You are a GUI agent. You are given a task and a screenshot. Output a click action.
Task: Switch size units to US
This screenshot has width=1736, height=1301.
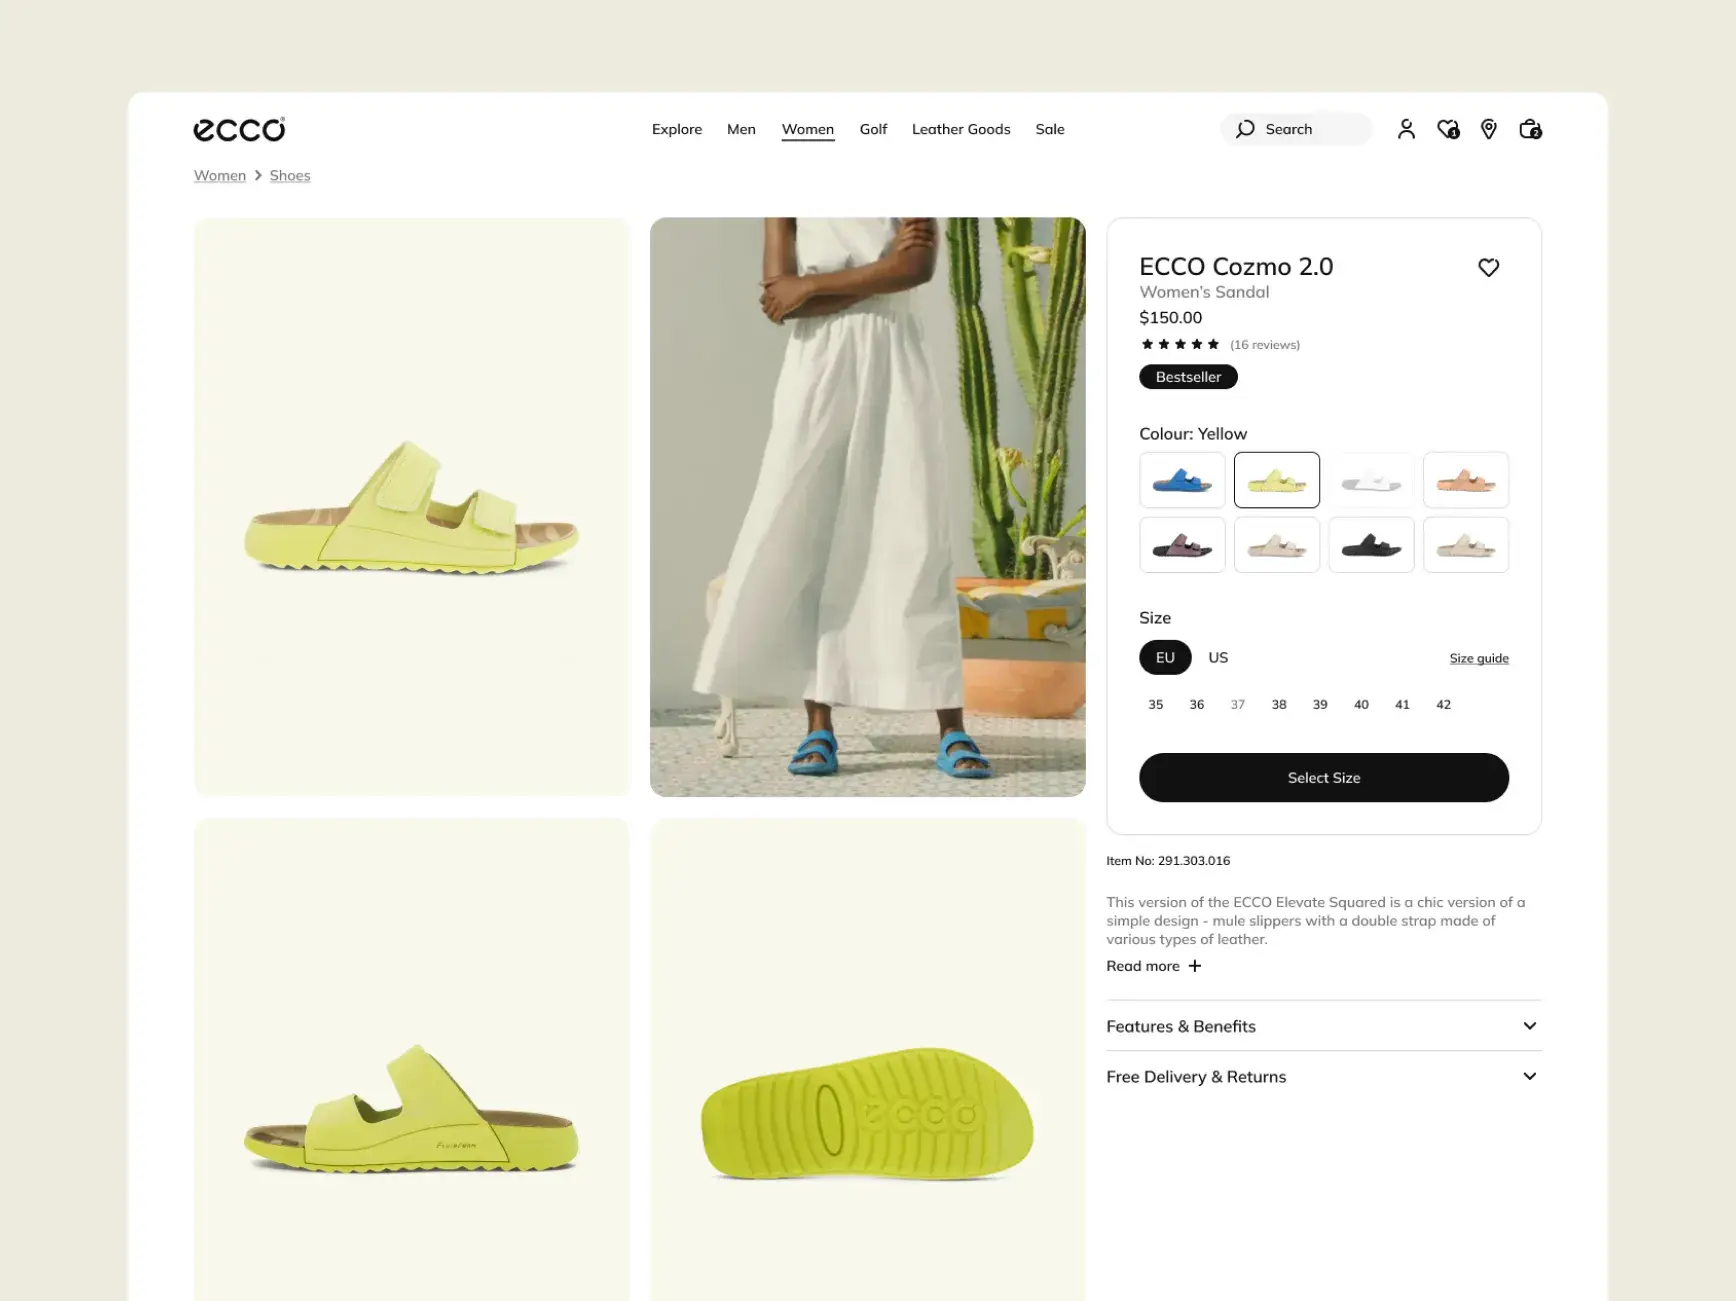coord(1218,657)
